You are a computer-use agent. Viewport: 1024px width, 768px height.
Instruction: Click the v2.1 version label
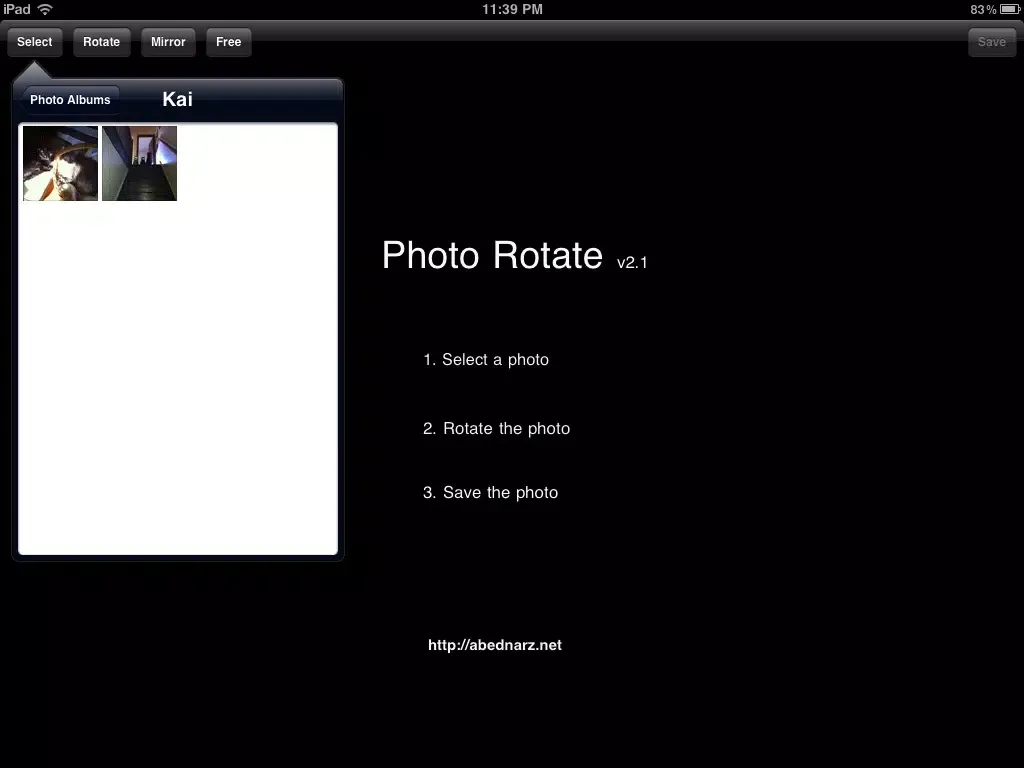tap(632, 263)
